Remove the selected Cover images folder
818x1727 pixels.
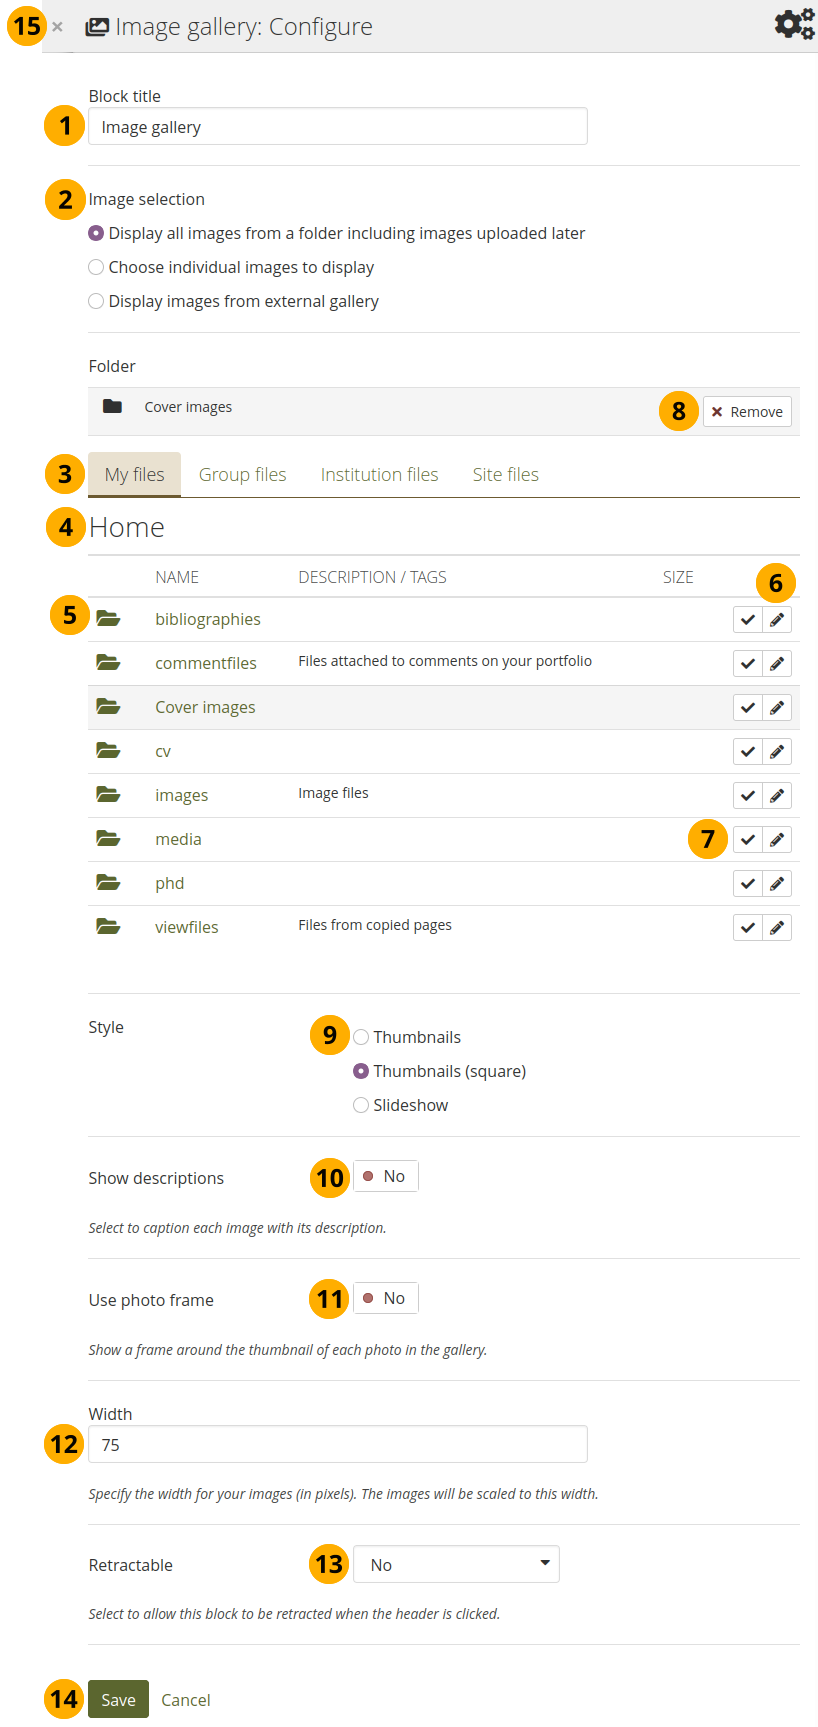(x=747, y=412)
